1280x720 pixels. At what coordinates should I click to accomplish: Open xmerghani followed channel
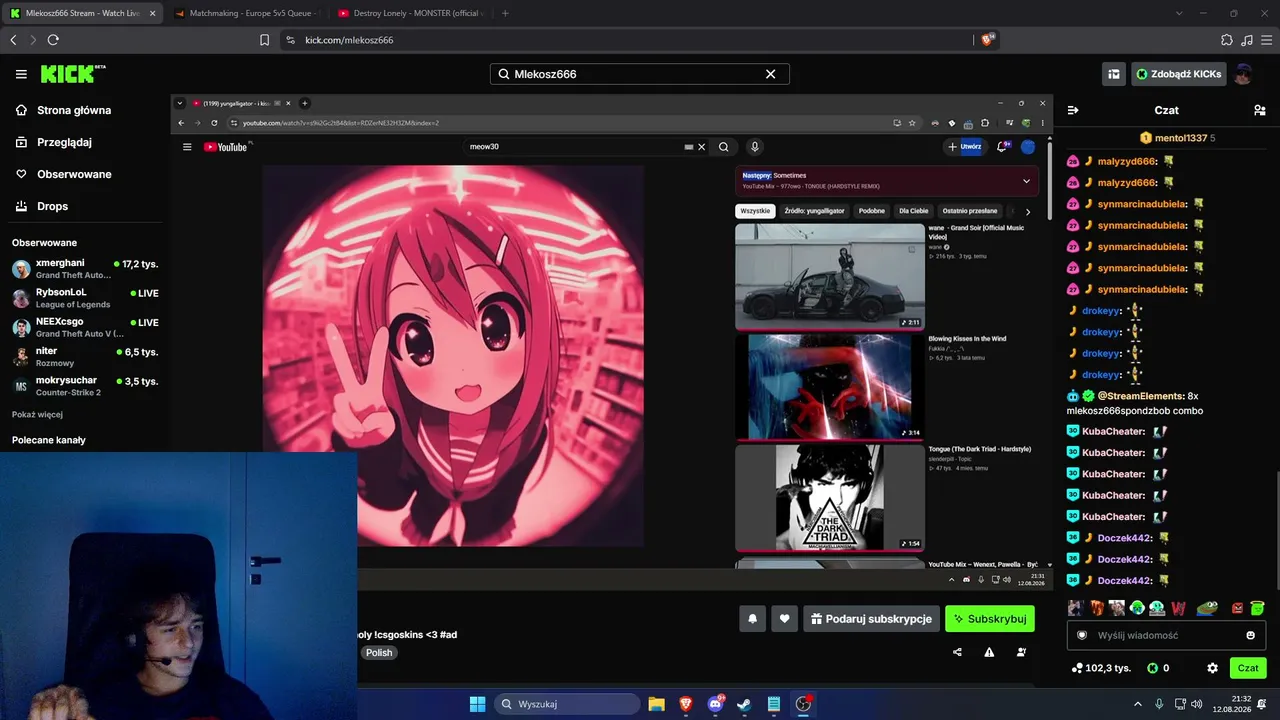pos(85,269)
